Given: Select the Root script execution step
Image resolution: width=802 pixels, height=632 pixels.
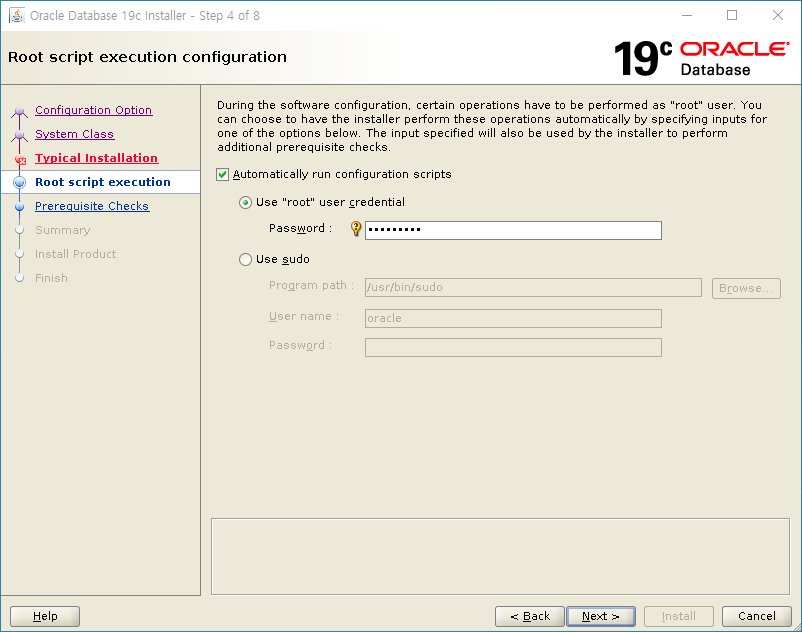Looking at the screenshot, I should [103, 182].
